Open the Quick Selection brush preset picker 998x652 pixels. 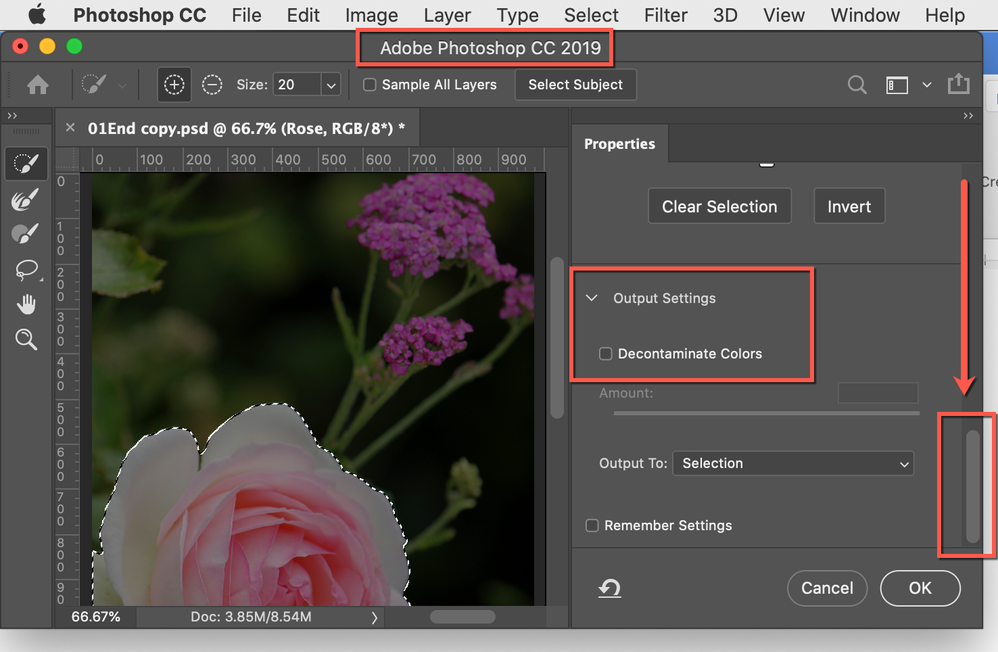pyautogui.click(x=94, y=85)
